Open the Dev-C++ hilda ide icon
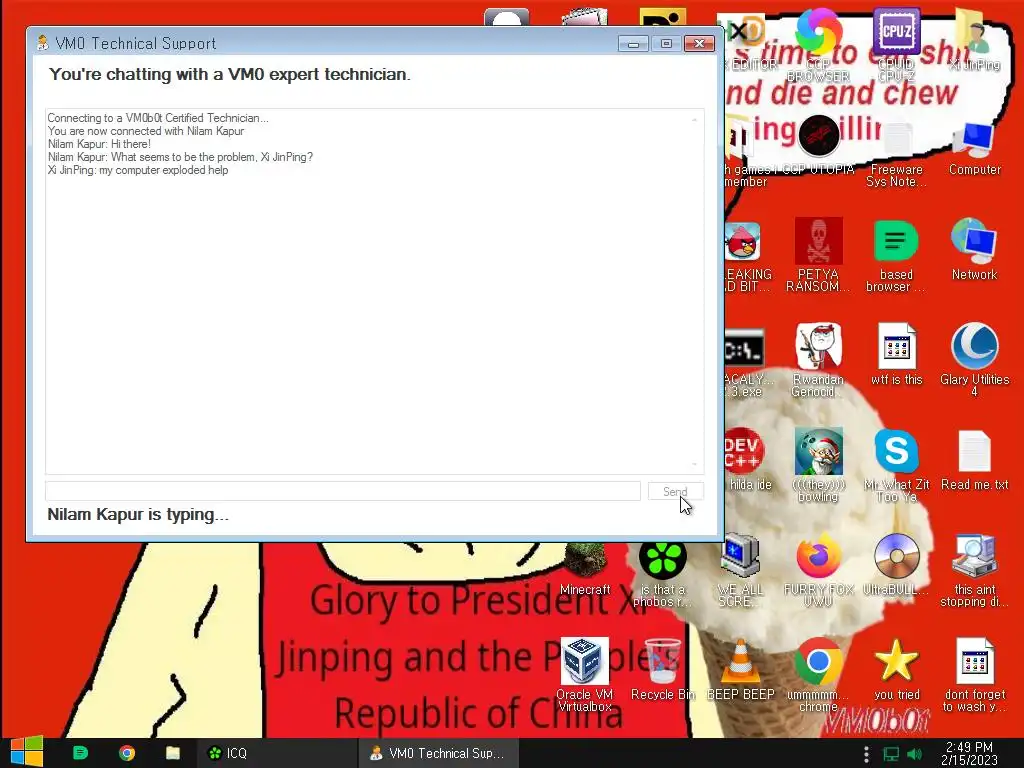The width and height of the screenshot is (1024, 768). pos(746,460)
